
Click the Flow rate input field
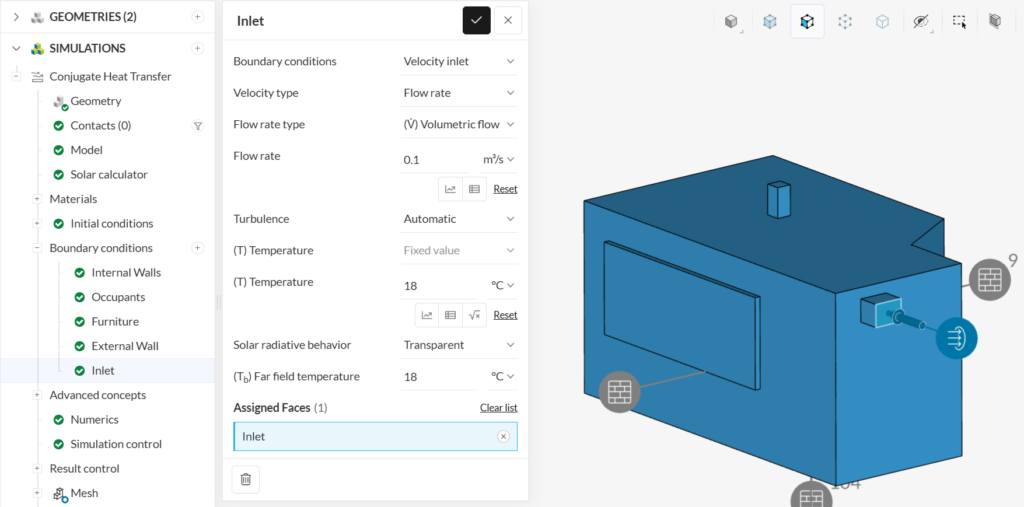434,159
